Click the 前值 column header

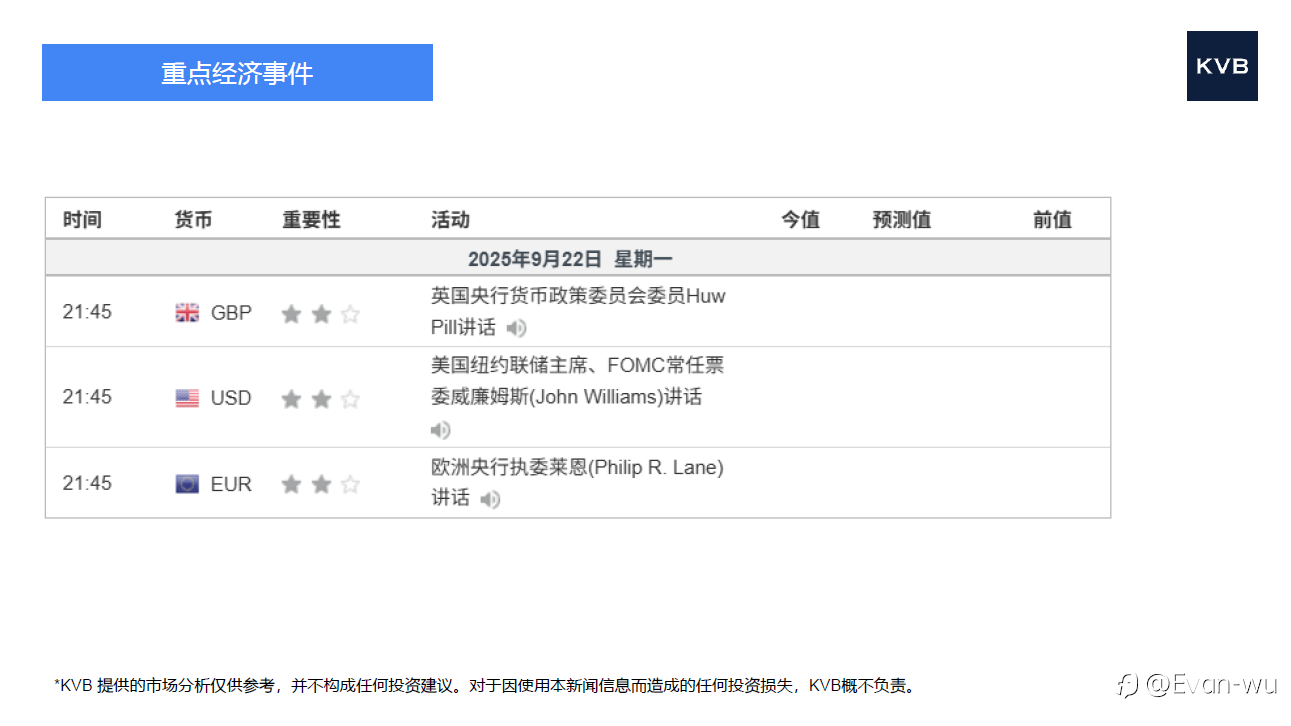click(x=1052, y=220)
